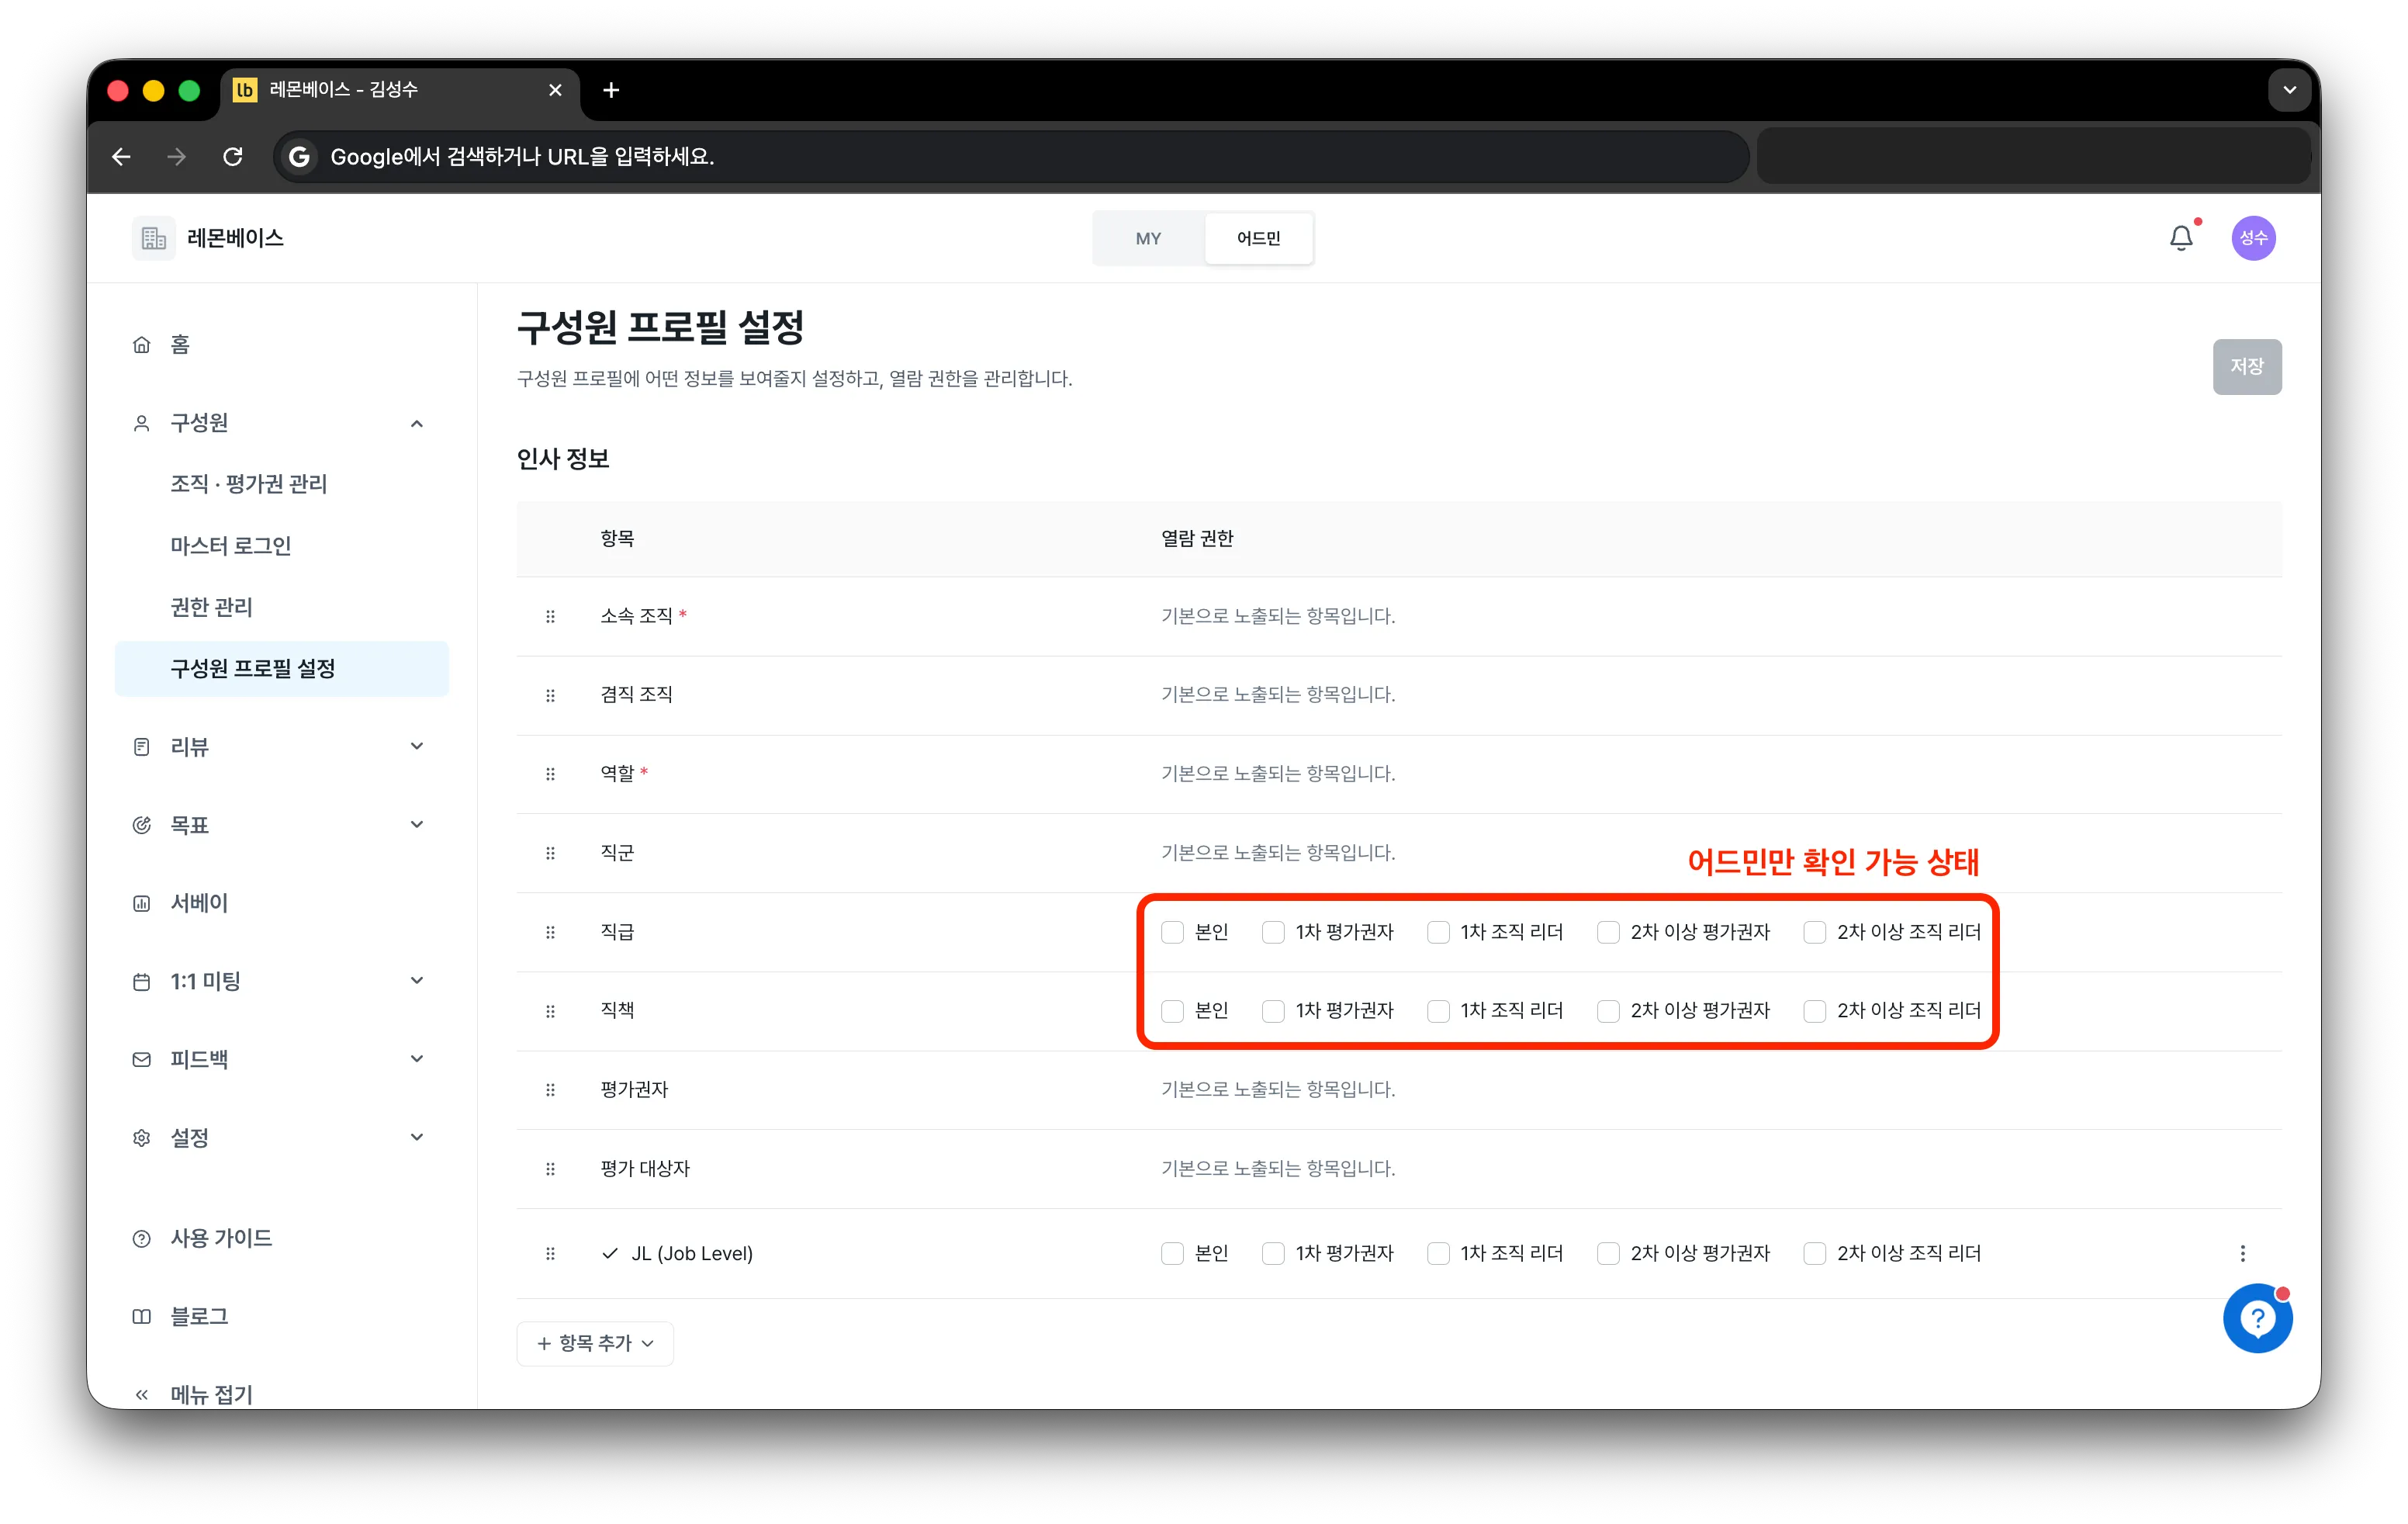The image size is (2408, 1524).
Task: Click the browser back arrow
Action: 122,157
